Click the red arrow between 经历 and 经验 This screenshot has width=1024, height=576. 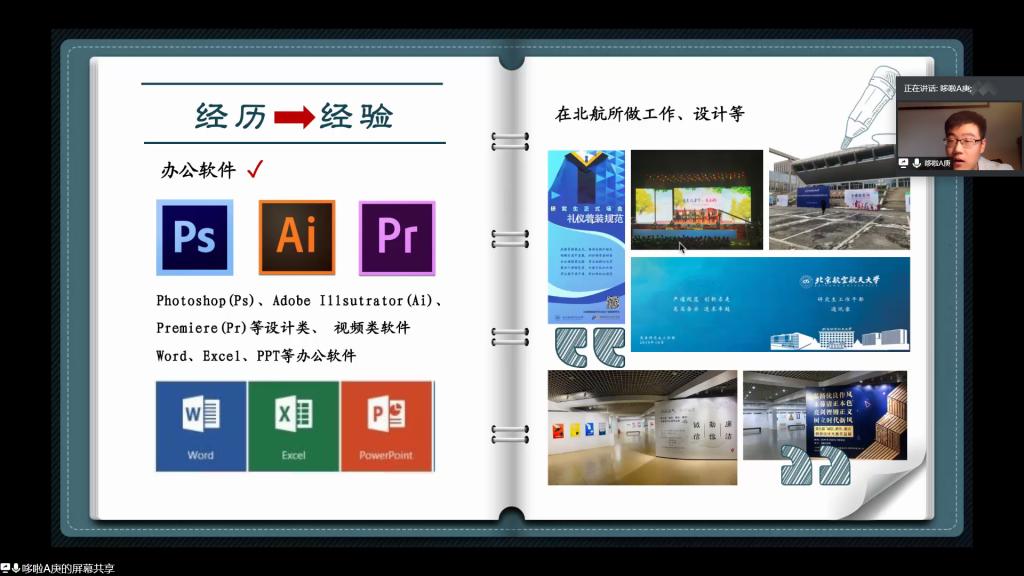click(x=295, y=118)
